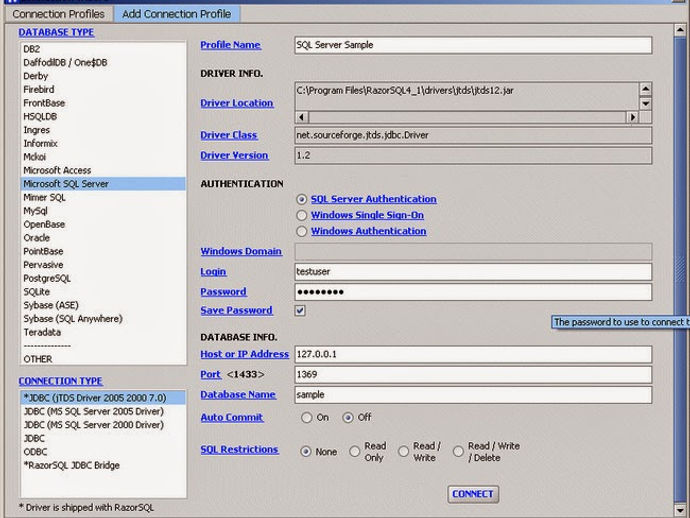Click the Login field containing testuser
The image size is (690, 518).
point(473,272)
